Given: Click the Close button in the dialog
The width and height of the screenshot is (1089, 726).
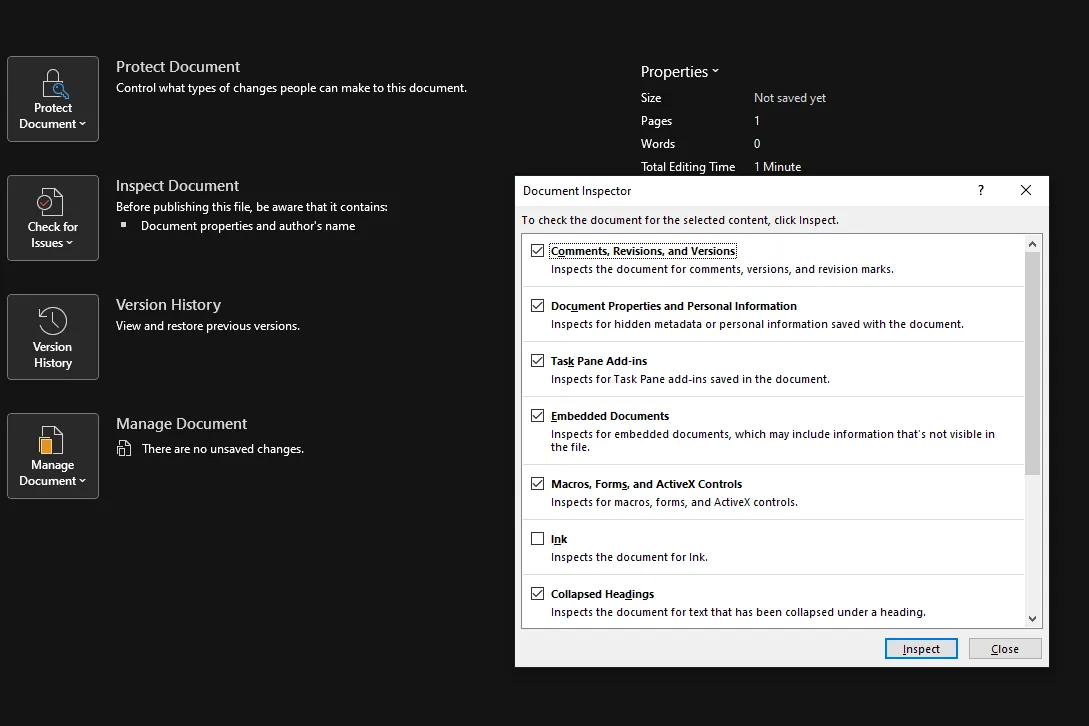Looking at the screenshot, I should pyautogui.click(x=1005, y=649).
